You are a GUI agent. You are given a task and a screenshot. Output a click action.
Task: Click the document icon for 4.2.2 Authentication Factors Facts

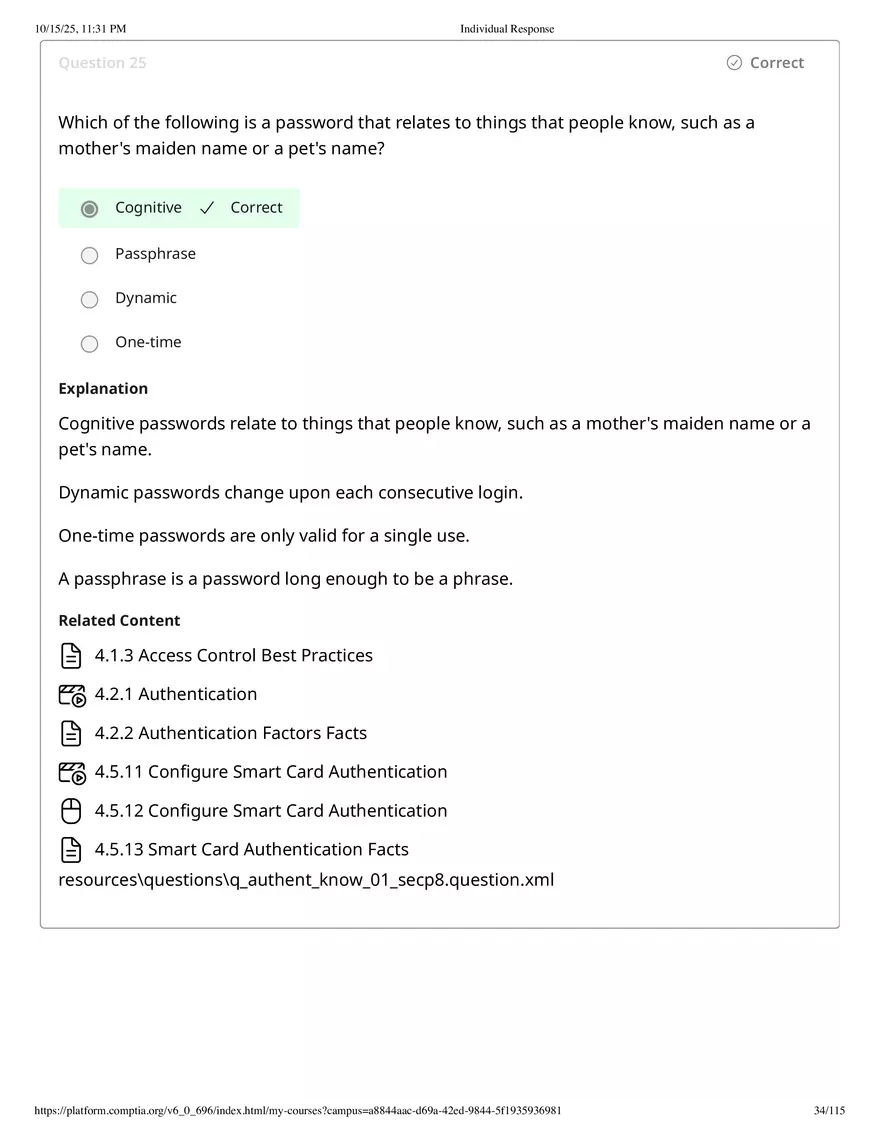point(71,733)
